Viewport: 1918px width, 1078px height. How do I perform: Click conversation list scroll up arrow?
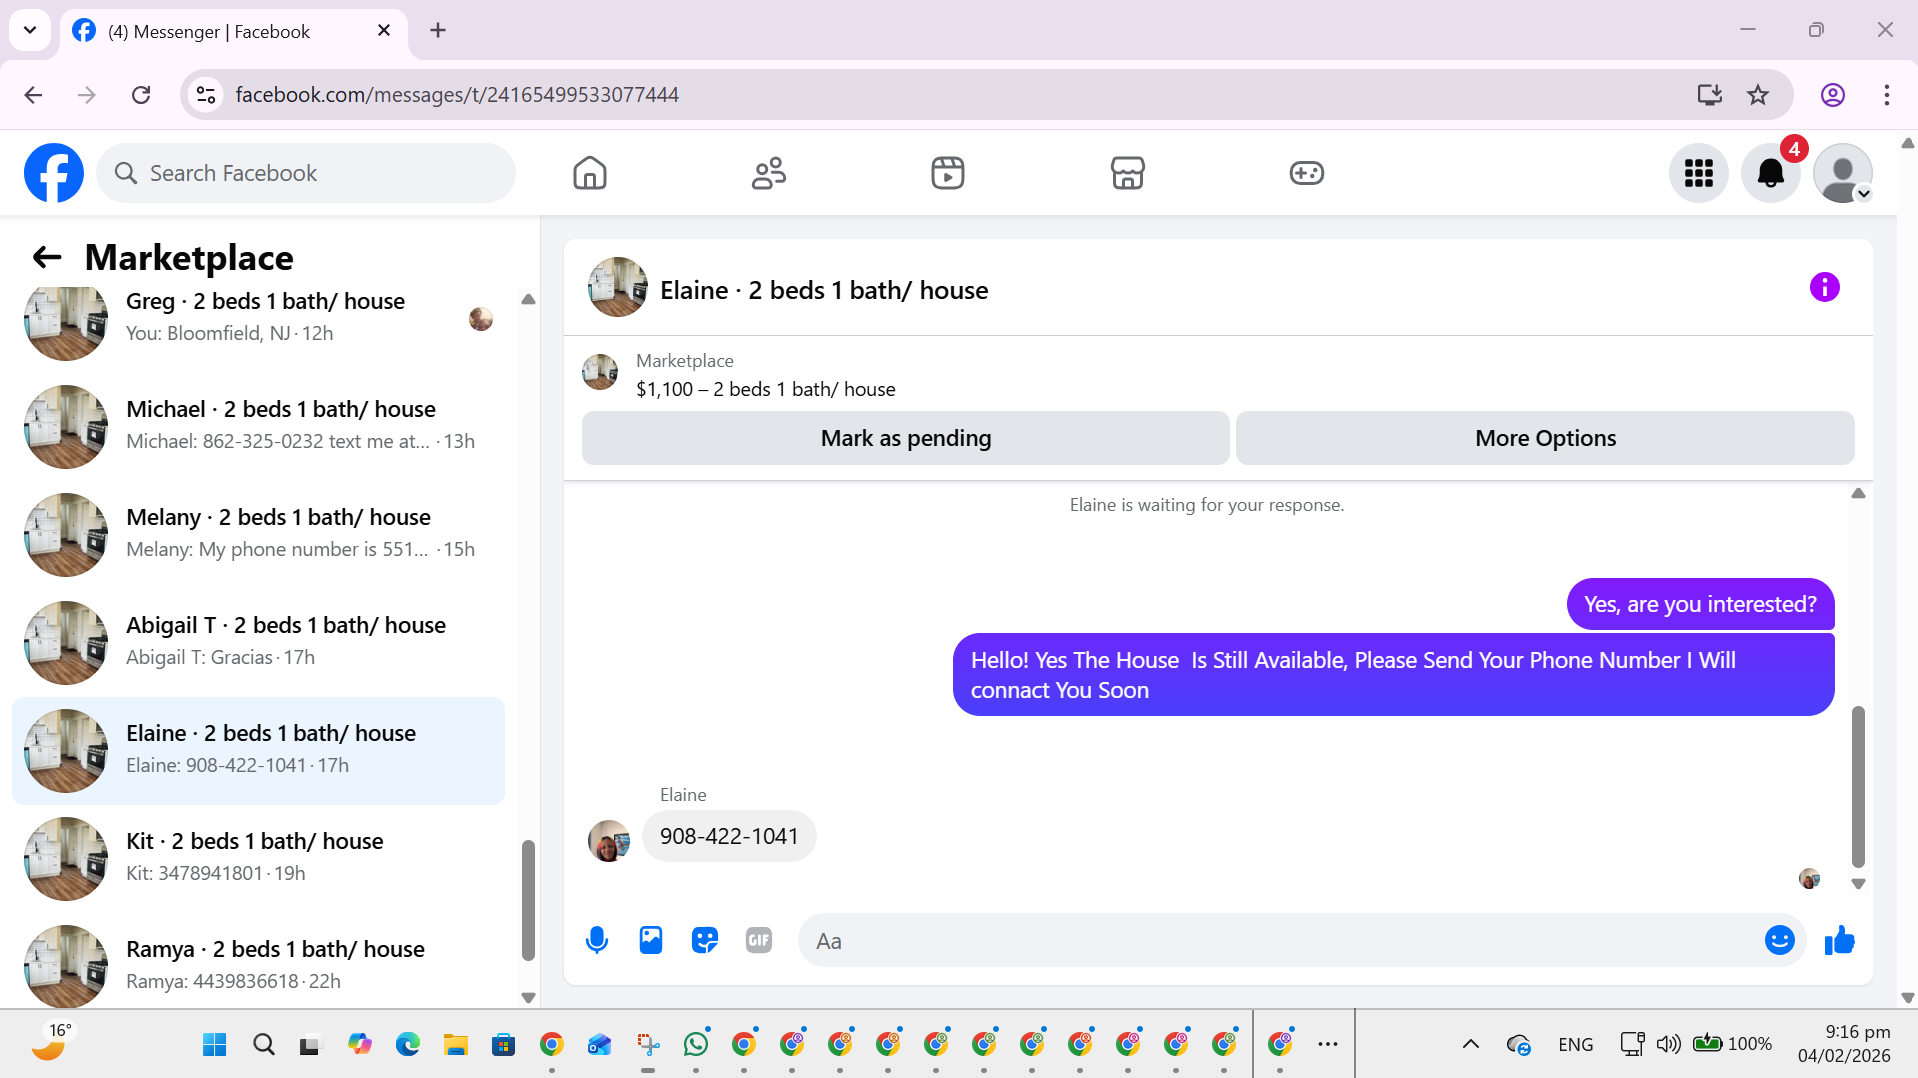pyautogui.click(x=528, y=299)
